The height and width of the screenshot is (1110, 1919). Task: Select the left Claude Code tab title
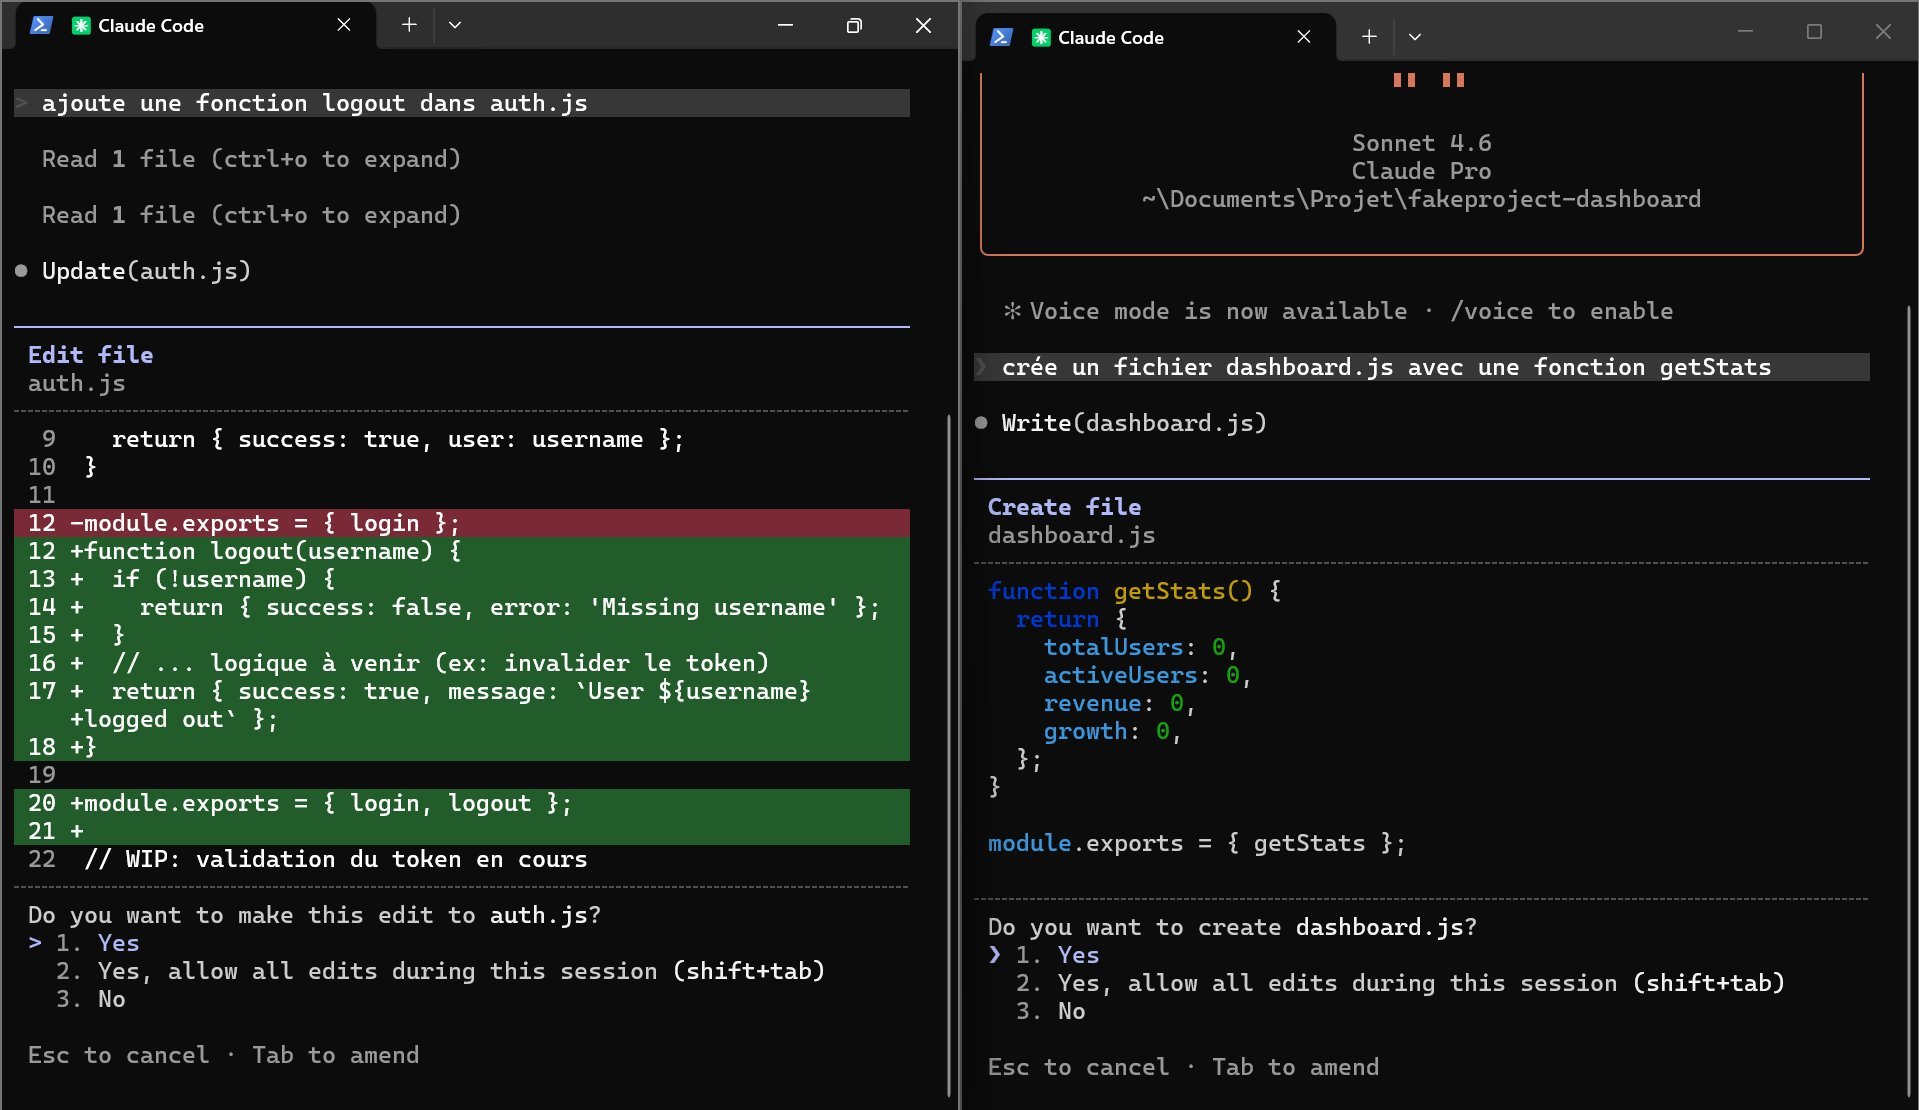151,26
